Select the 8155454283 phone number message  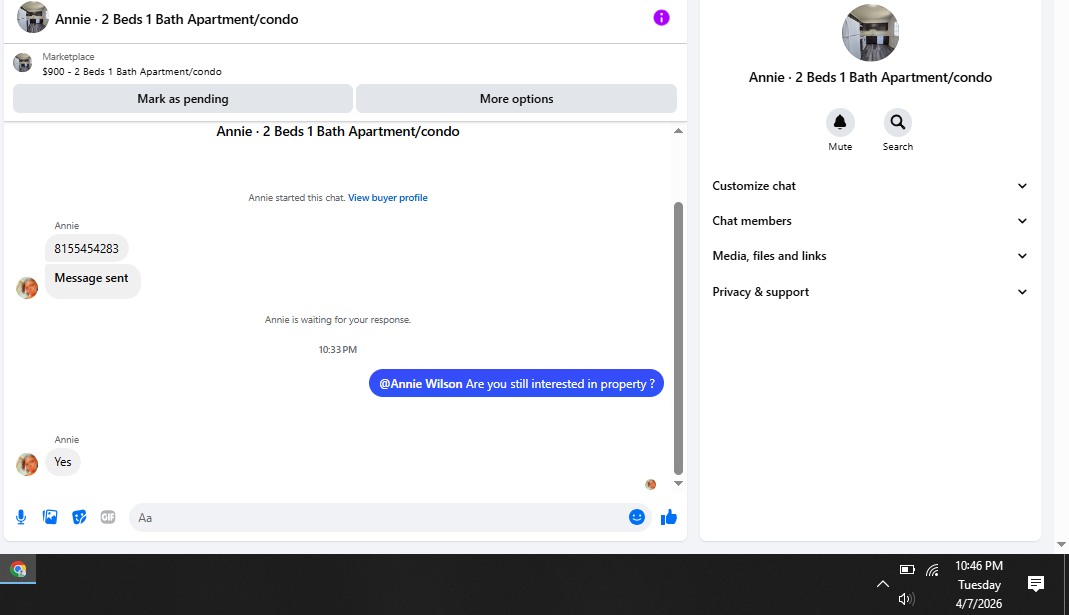tap(87, 249)
